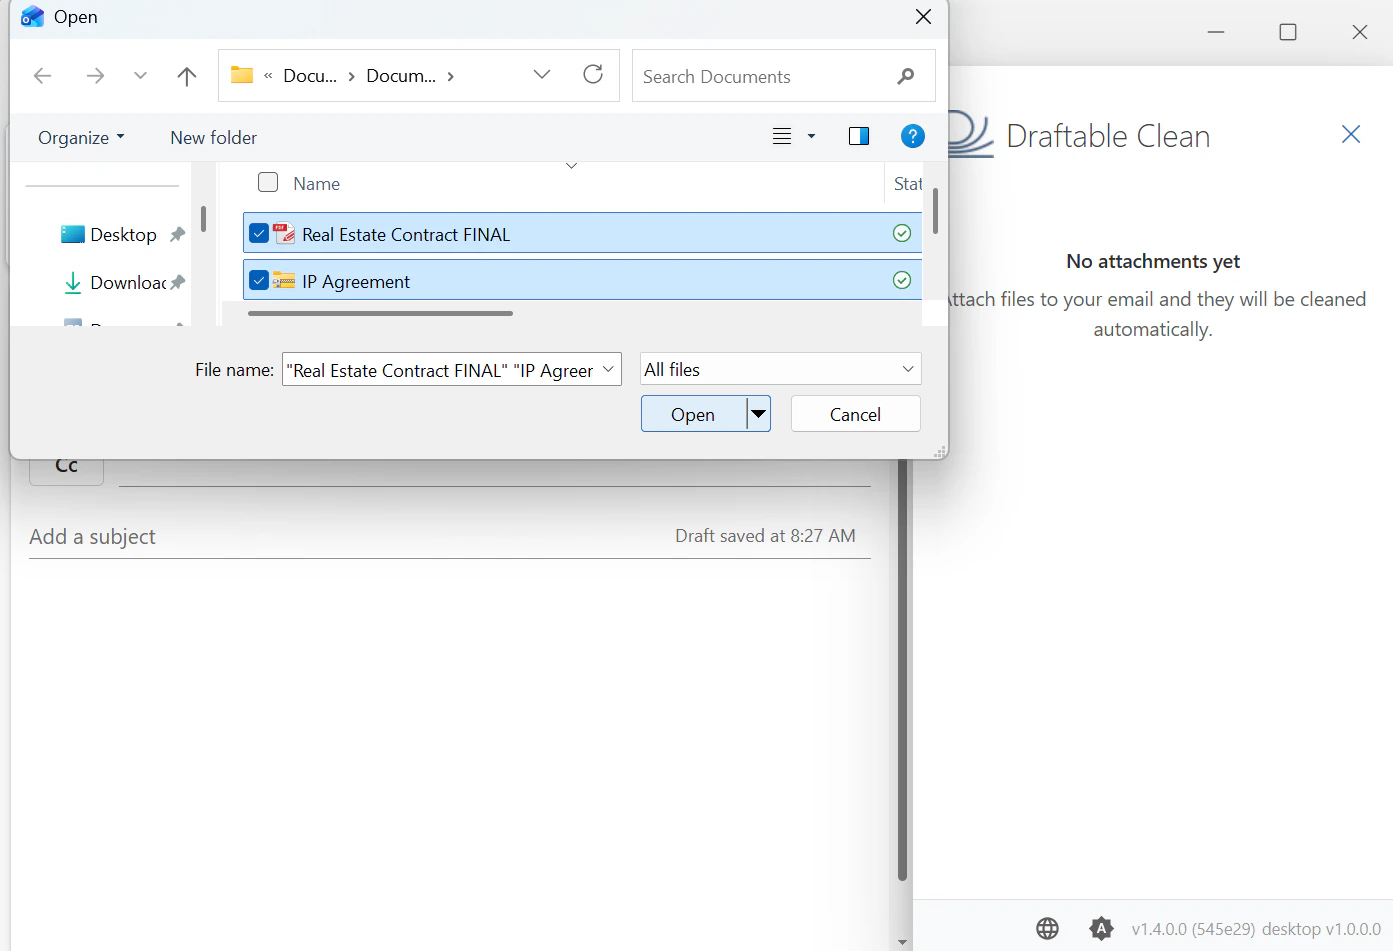Click the horizontal scrollbar in file list
This screenshot has height=951, width=1393.
(x=380, y=313)
